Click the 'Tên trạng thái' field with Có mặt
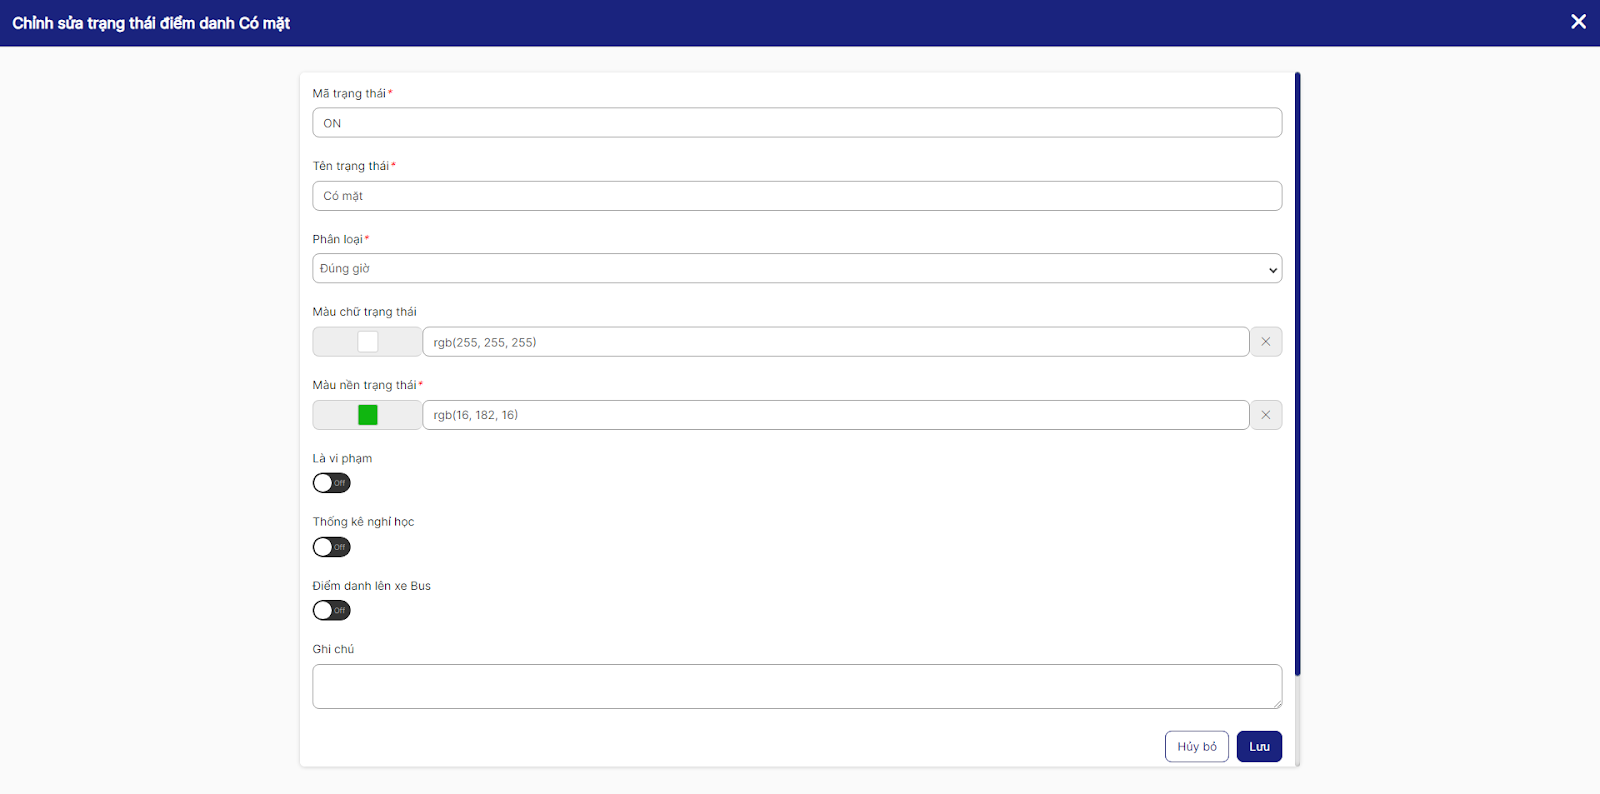The image size is (1600, 794). coord(796,196)
